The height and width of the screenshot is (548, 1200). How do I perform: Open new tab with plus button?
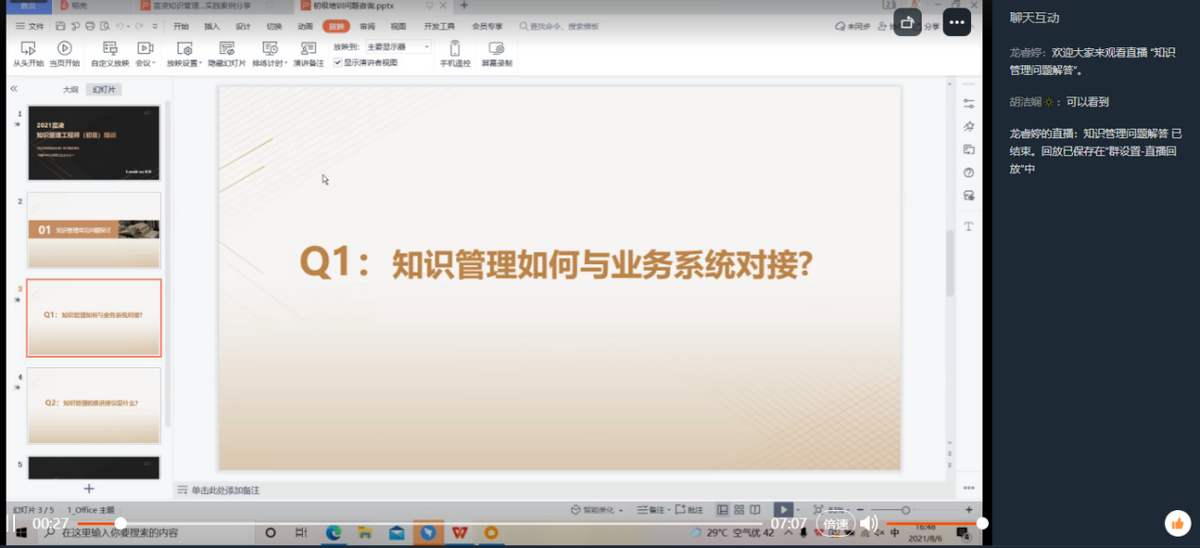(463, 6)
